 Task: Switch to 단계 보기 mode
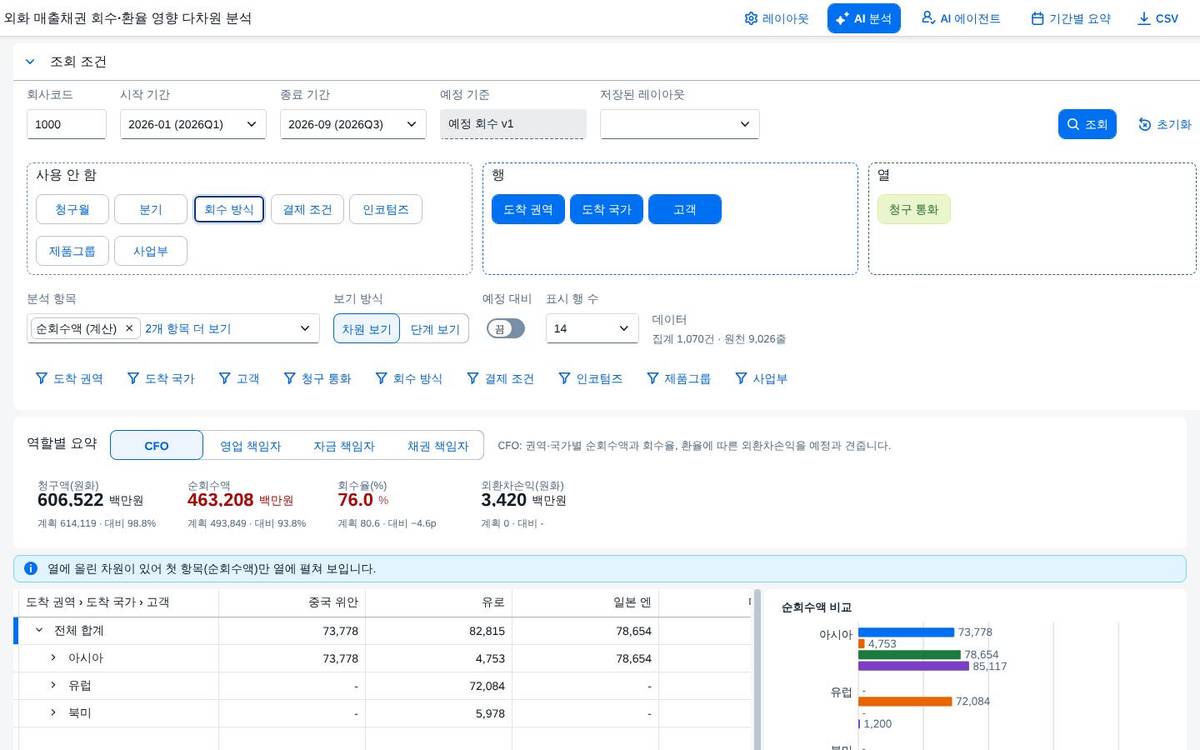(435, 328)
